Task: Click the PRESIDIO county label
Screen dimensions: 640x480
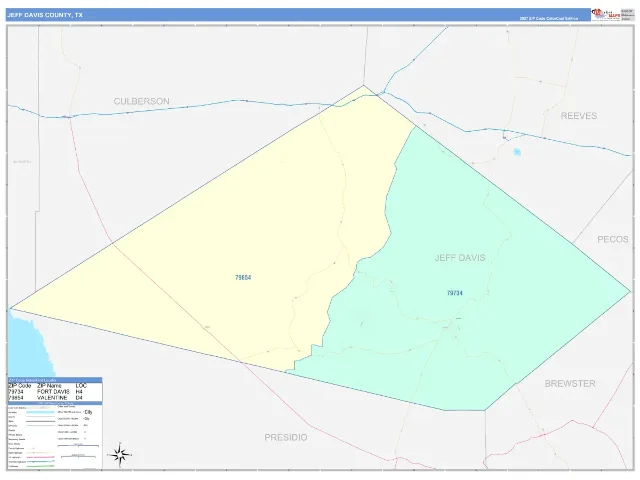Action: point(286,438)
